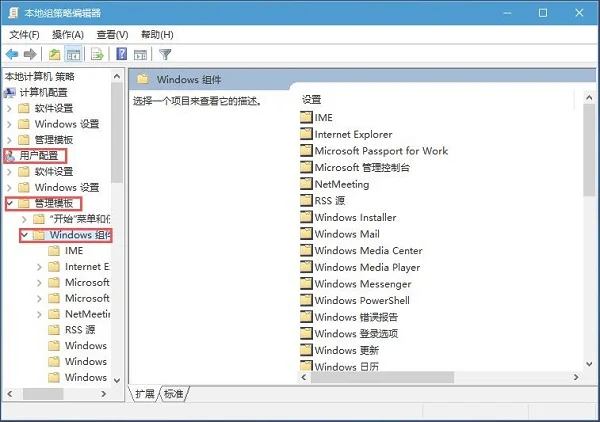Screen dimensions: 600x422
Task: Expand the NetMeeting tree node arrow
Action: 39,314
